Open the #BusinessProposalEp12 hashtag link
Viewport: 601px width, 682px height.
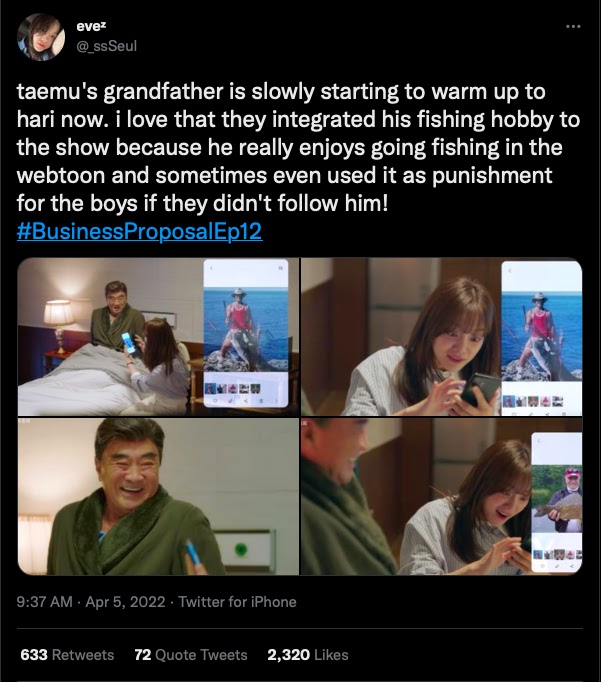coord(139,231)
